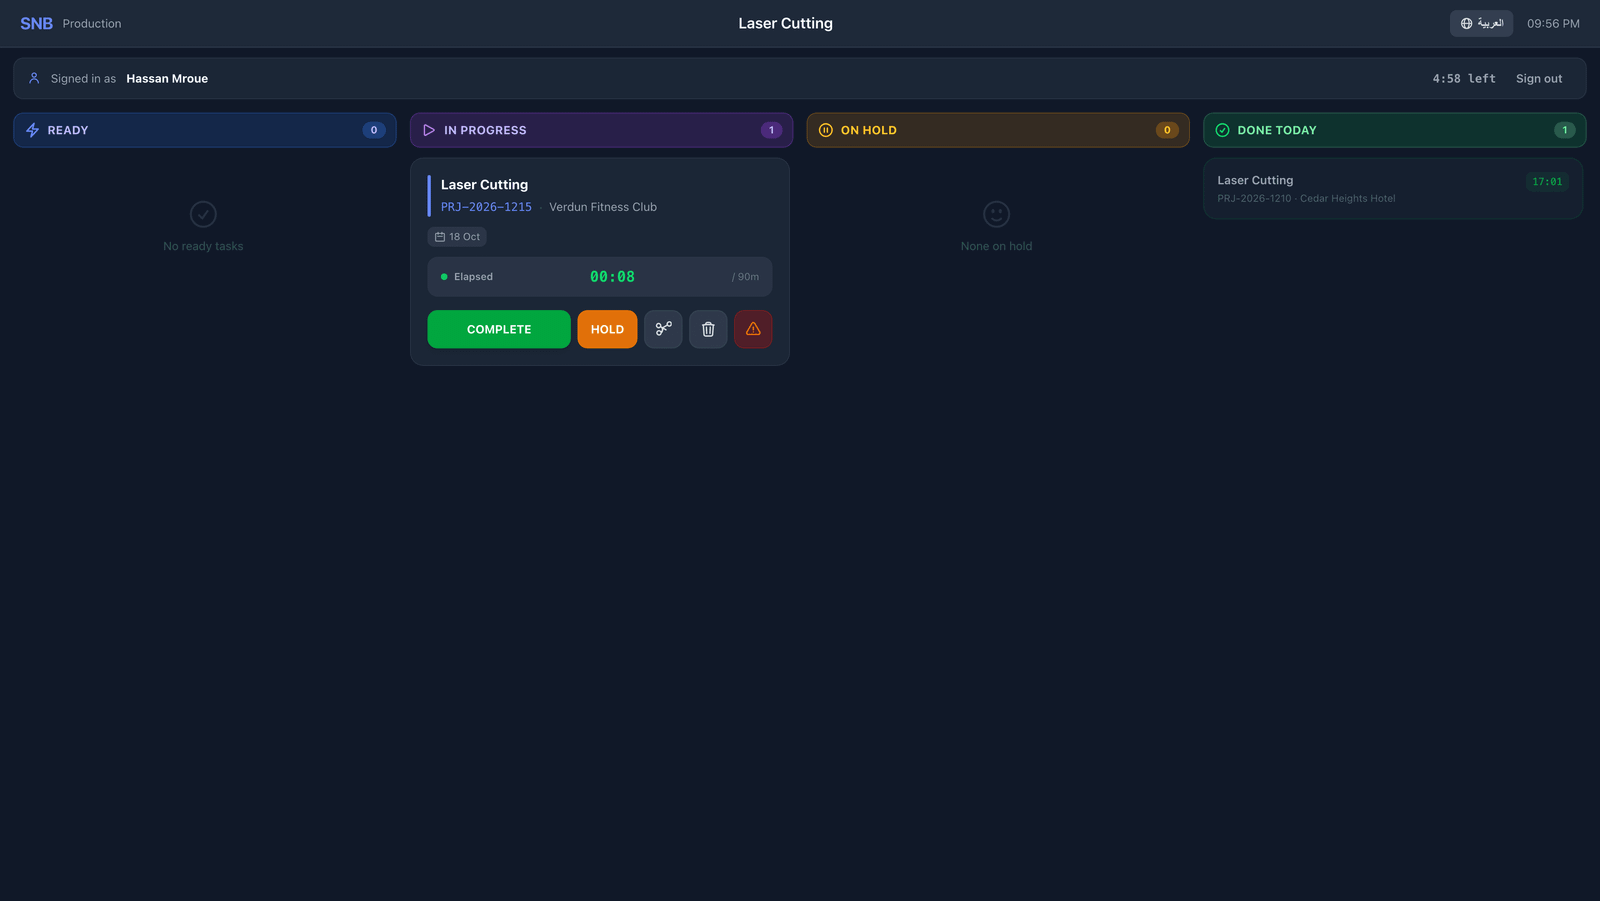Click the Ready lightning bolt icon
The width and height of the screenshot is (1600, 901).
(32, 130)
